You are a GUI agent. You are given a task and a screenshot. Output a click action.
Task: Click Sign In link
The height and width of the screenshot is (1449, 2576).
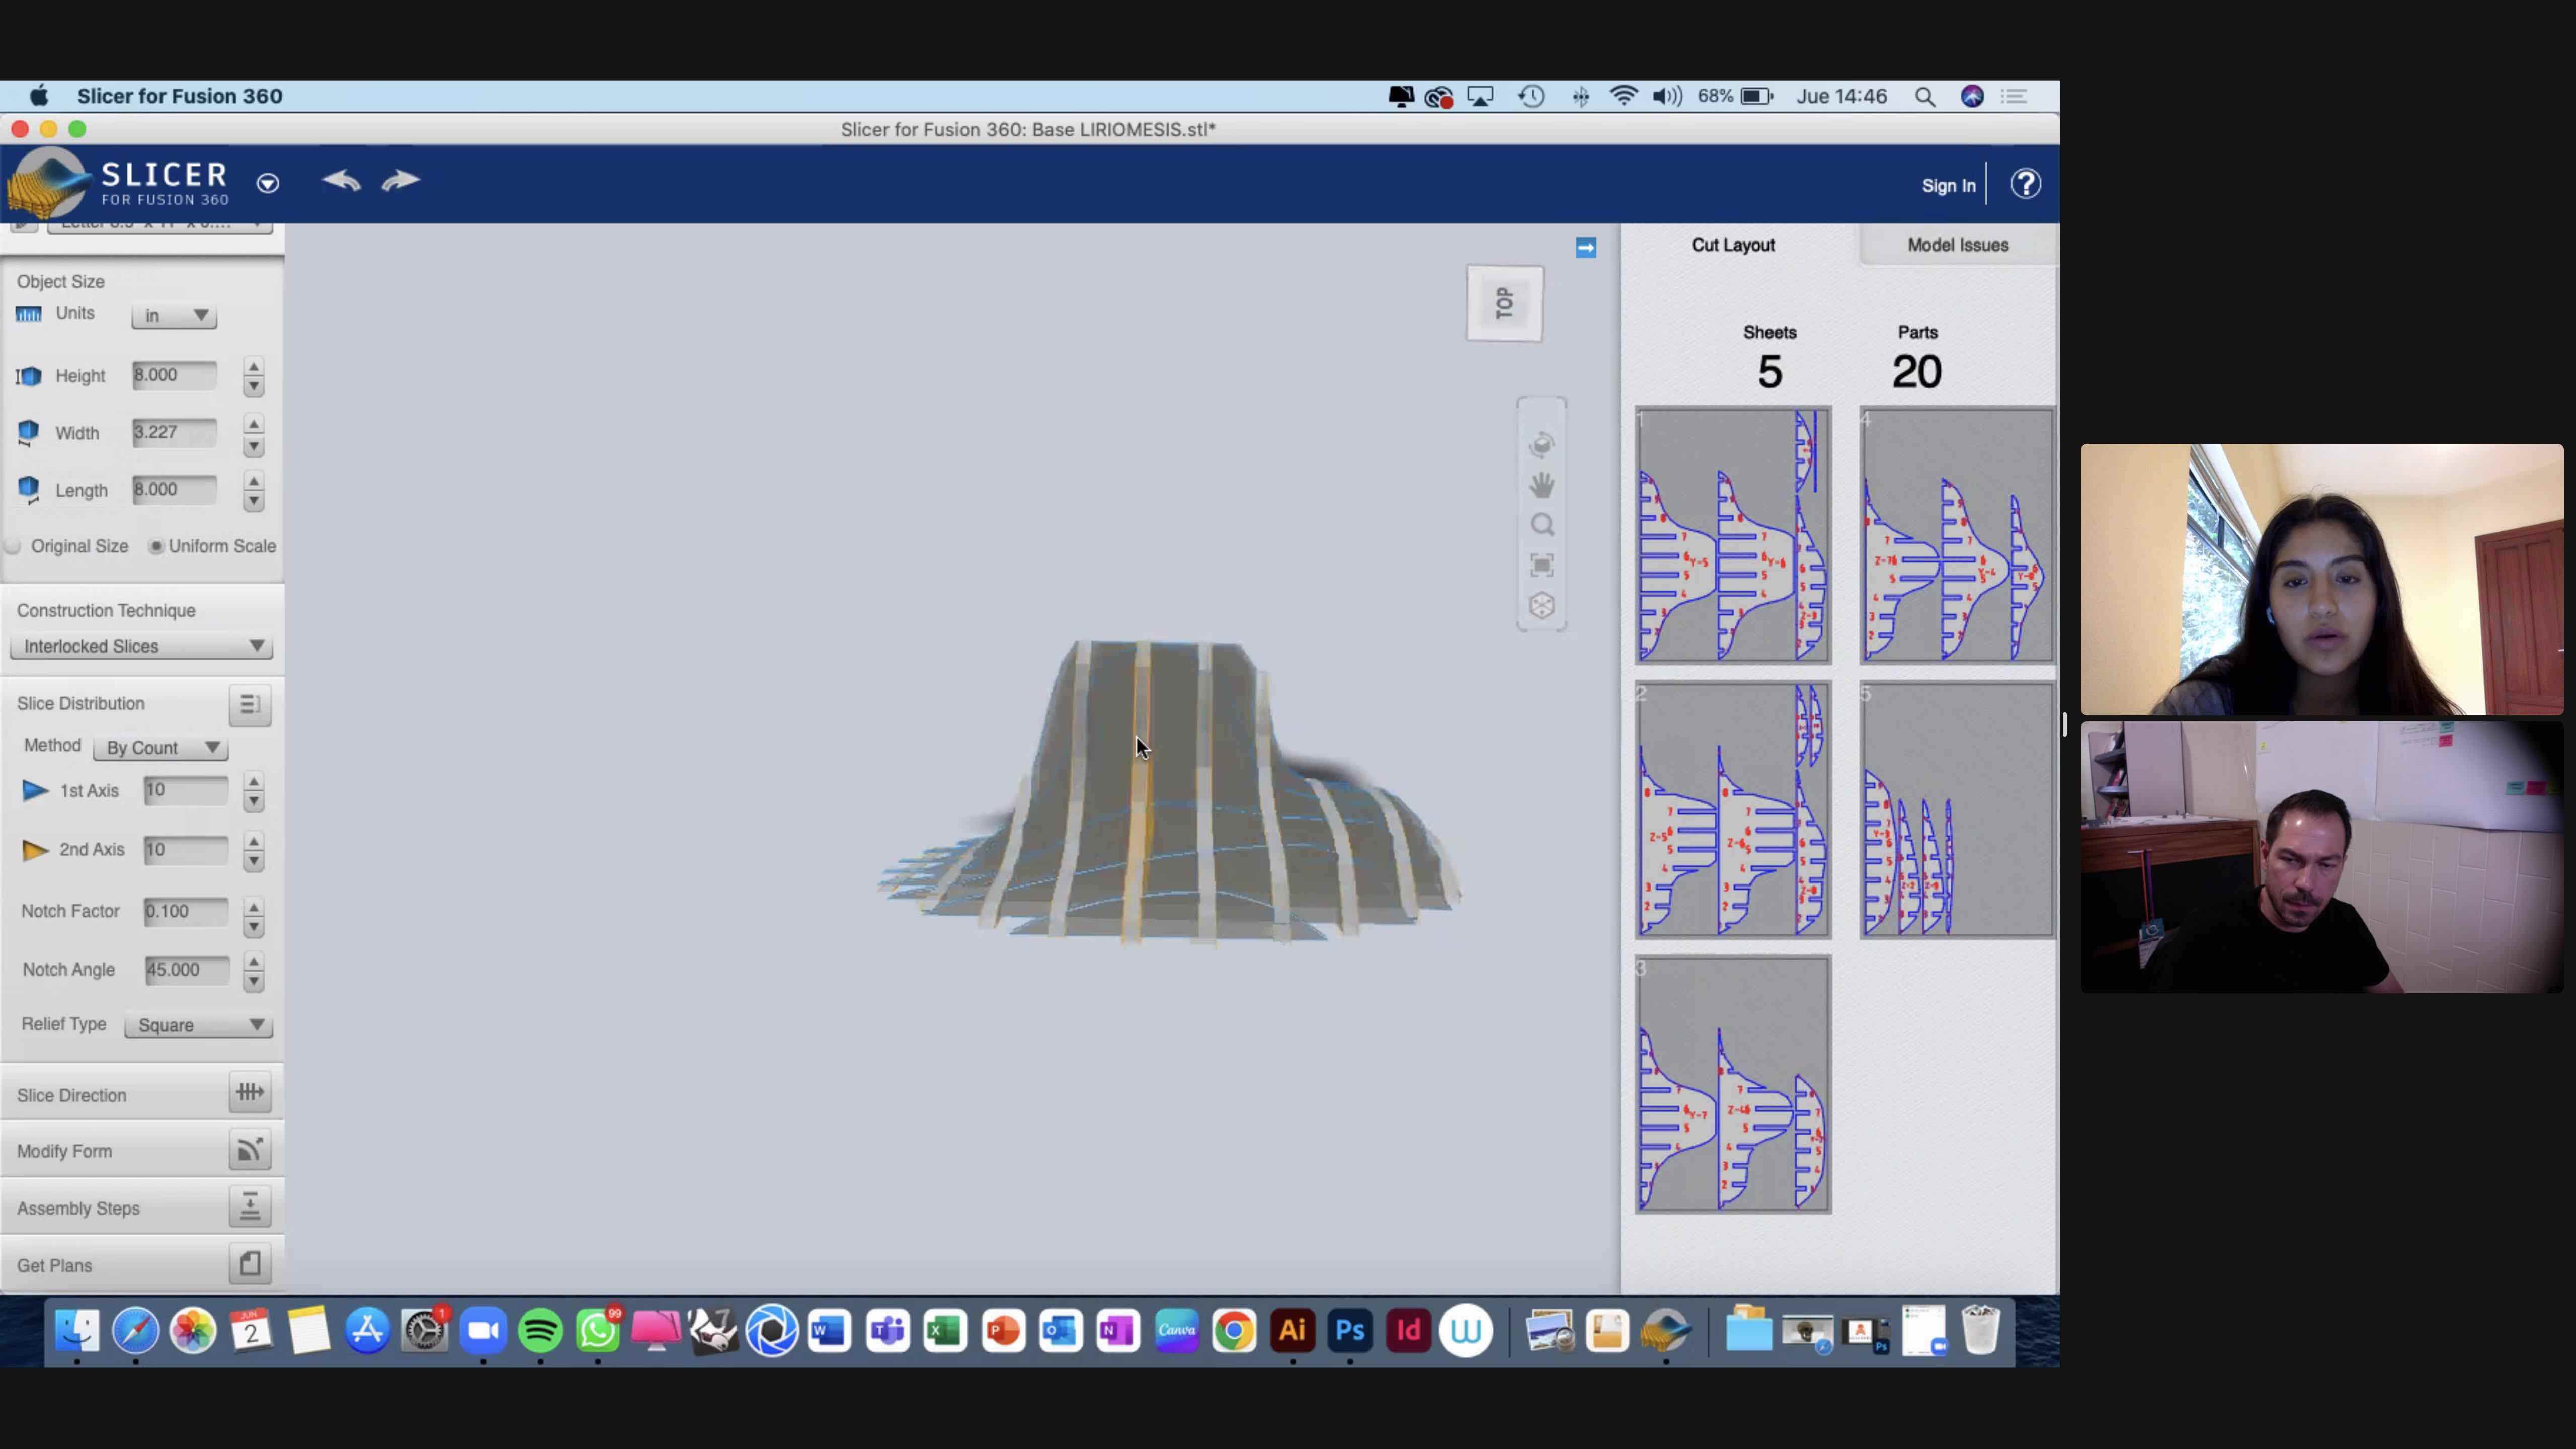pos(1947,186)
